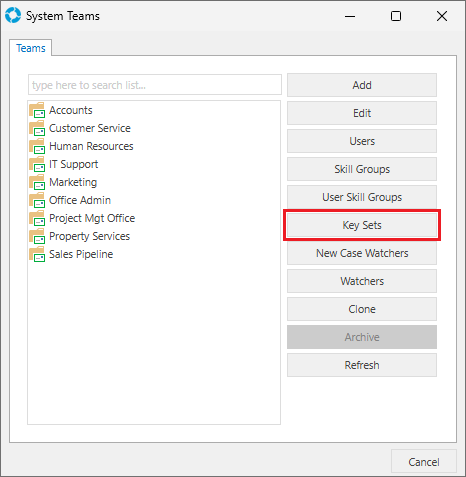Click the System Teams app logo
The image size is (466, 477).
pos(13,16)
